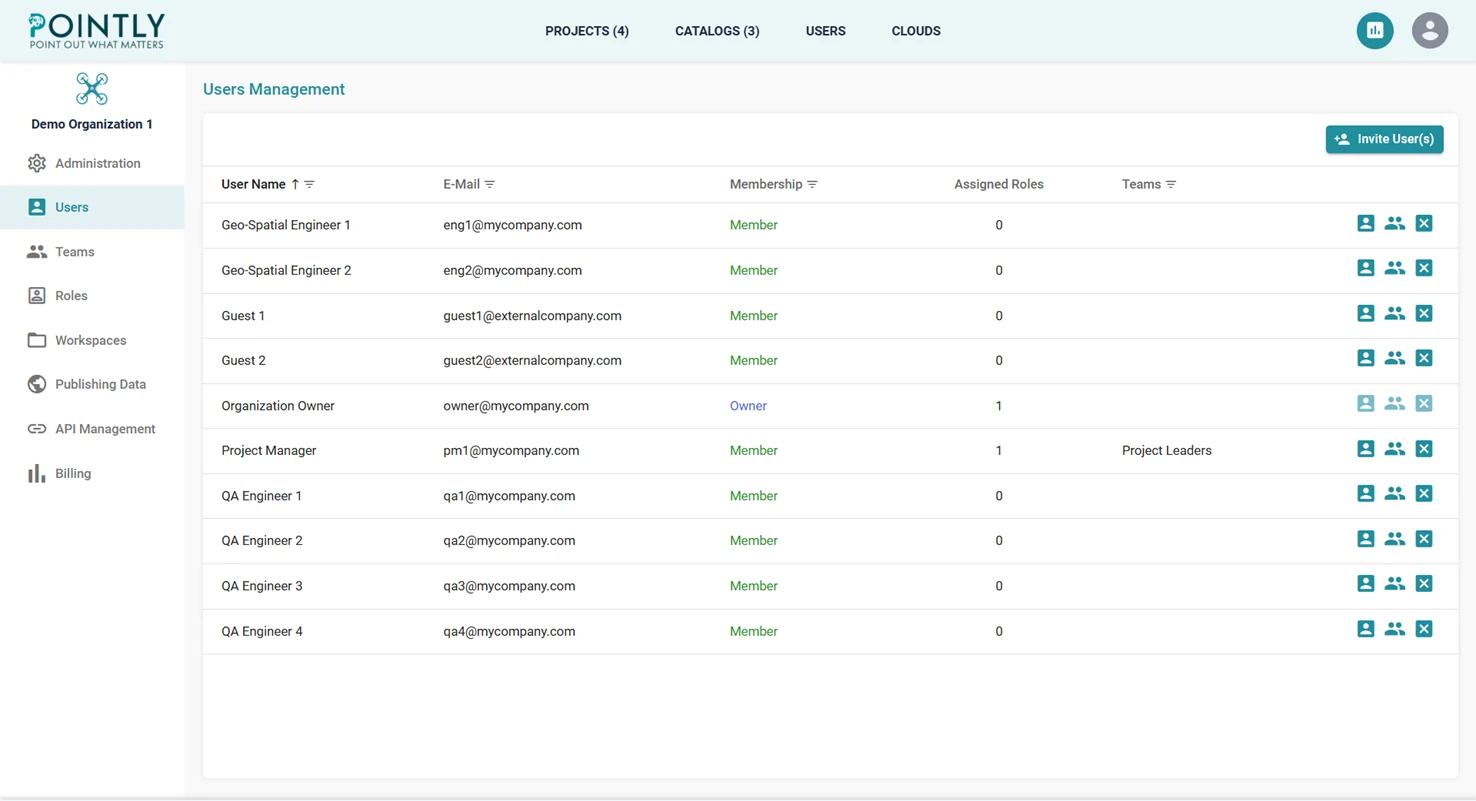Open Billing in sidebar

pyautogui.click(x=92, y=473)
